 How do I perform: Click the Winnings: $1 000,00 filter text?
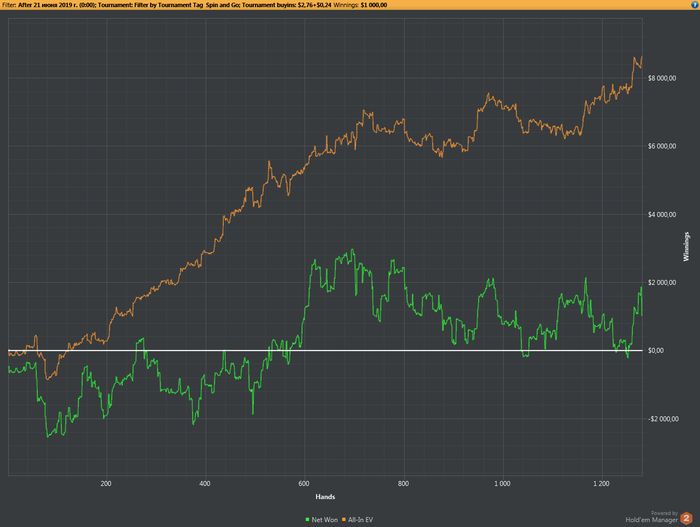(x=360, y=5)
